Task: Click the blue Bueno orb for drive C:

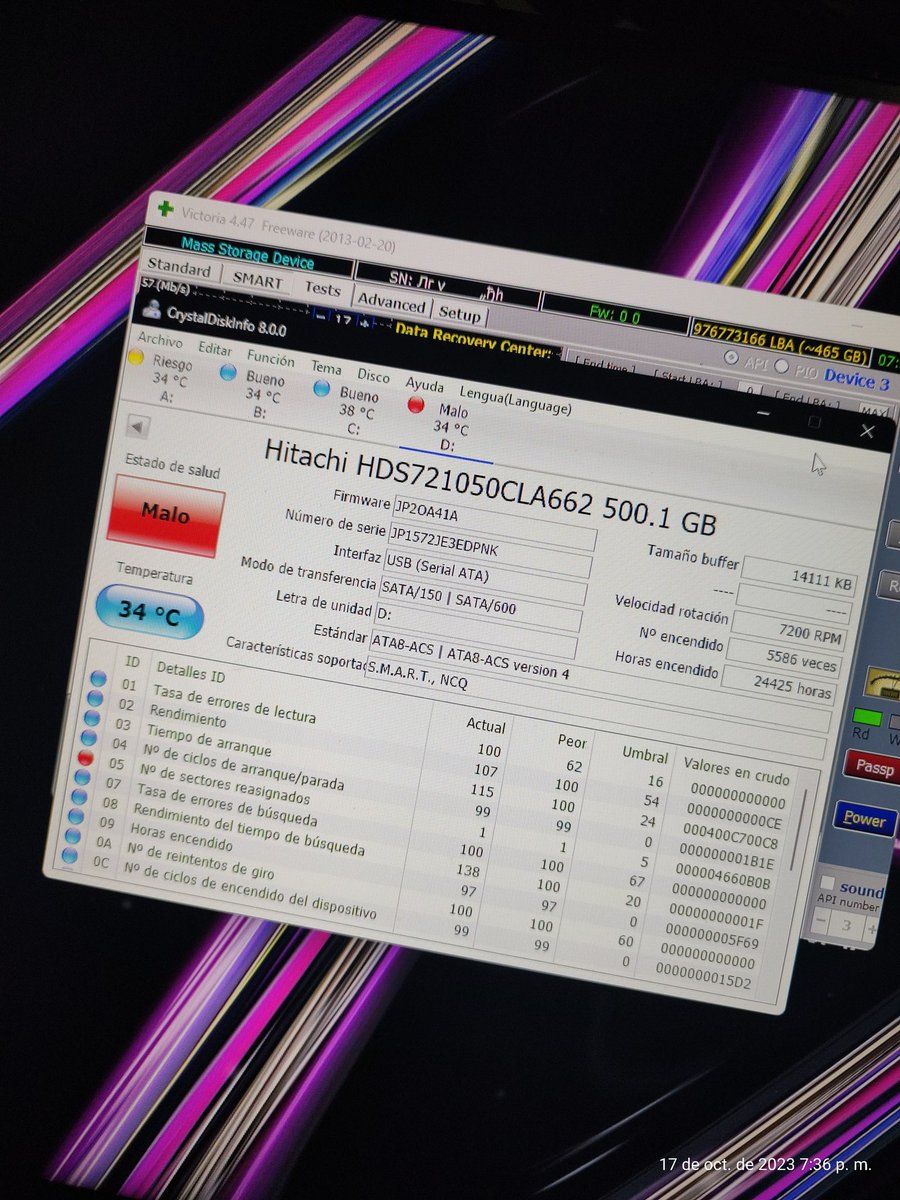Action: click(x=321, y=387)
